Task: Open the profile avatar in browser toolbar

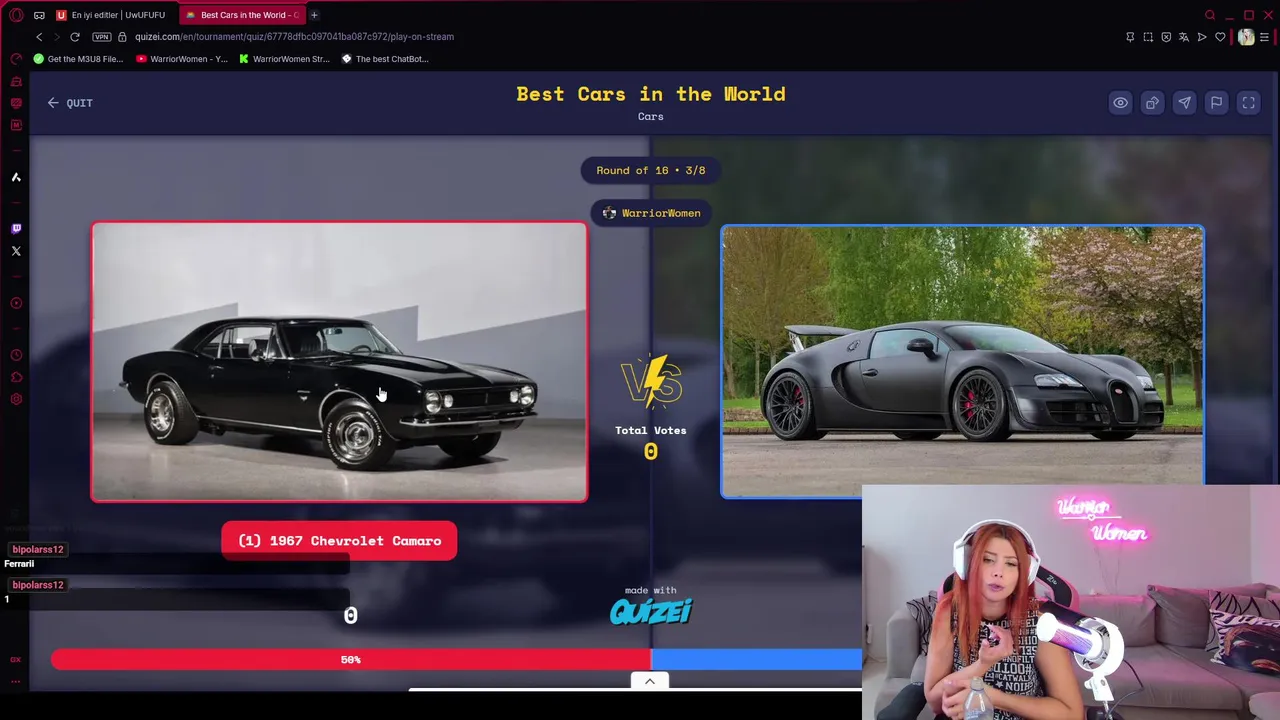Action: [1245, 37]
